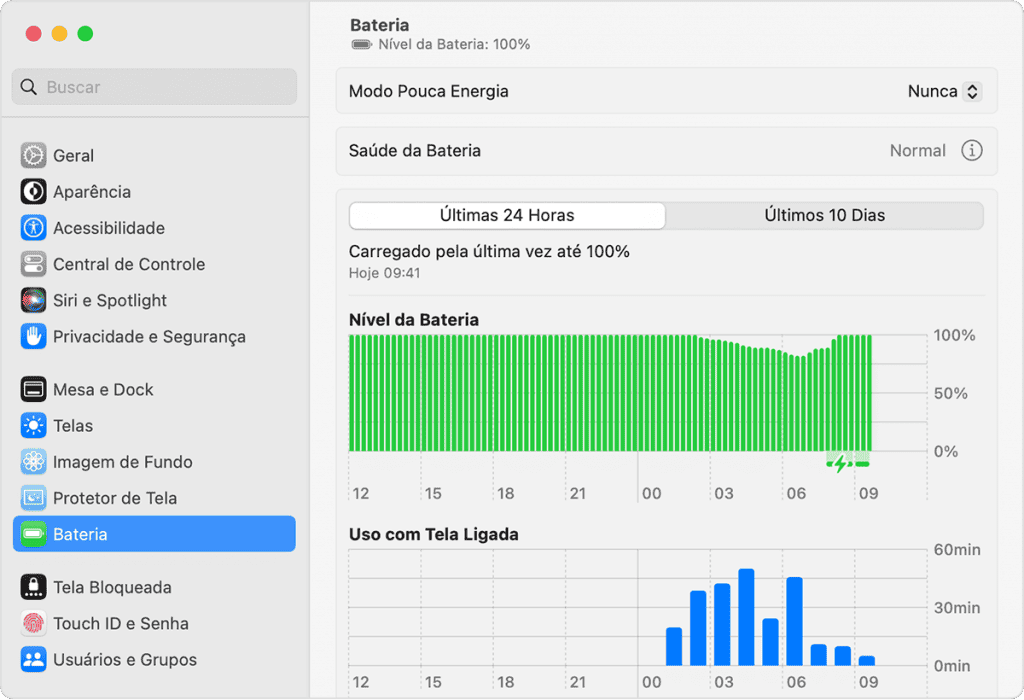The image size is (1024, 700).
Task: Select the Últimas 24 Horas tab
Action: point(507,215)
